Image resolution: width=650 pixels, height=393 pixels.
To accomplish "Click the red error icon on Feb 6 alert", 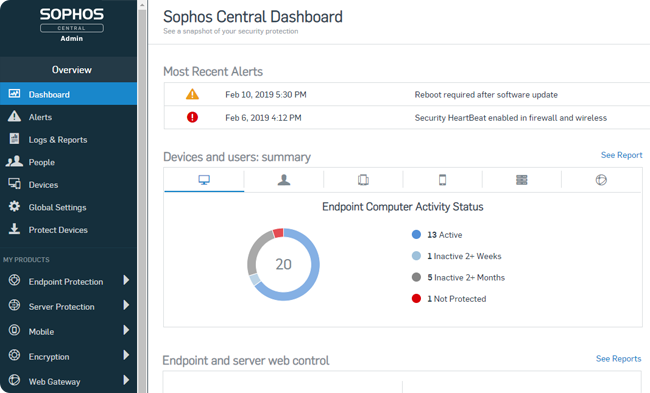I will 192,117.
